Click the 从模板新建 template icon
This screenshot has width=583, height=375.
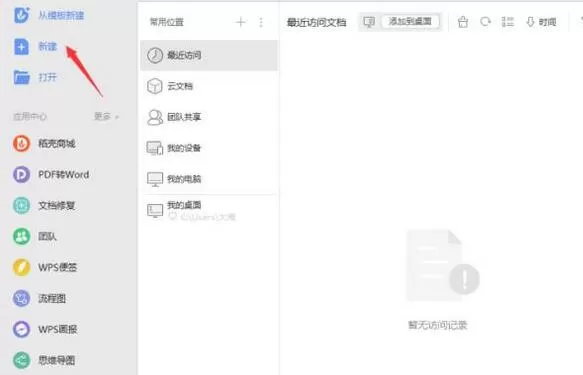22,15
